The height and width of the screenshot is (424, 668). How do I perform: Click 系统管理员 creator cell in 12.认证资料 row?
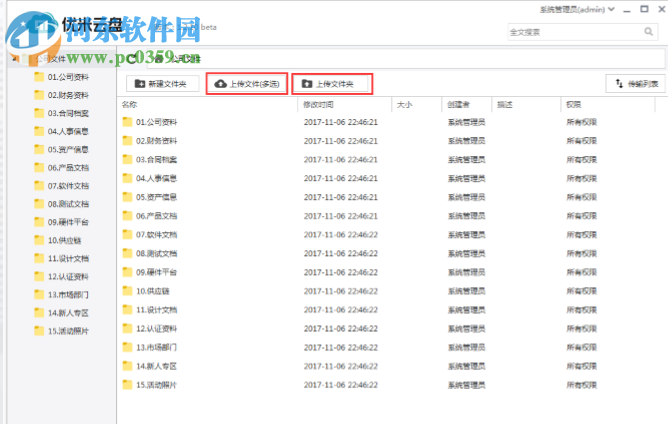(466, 329)
